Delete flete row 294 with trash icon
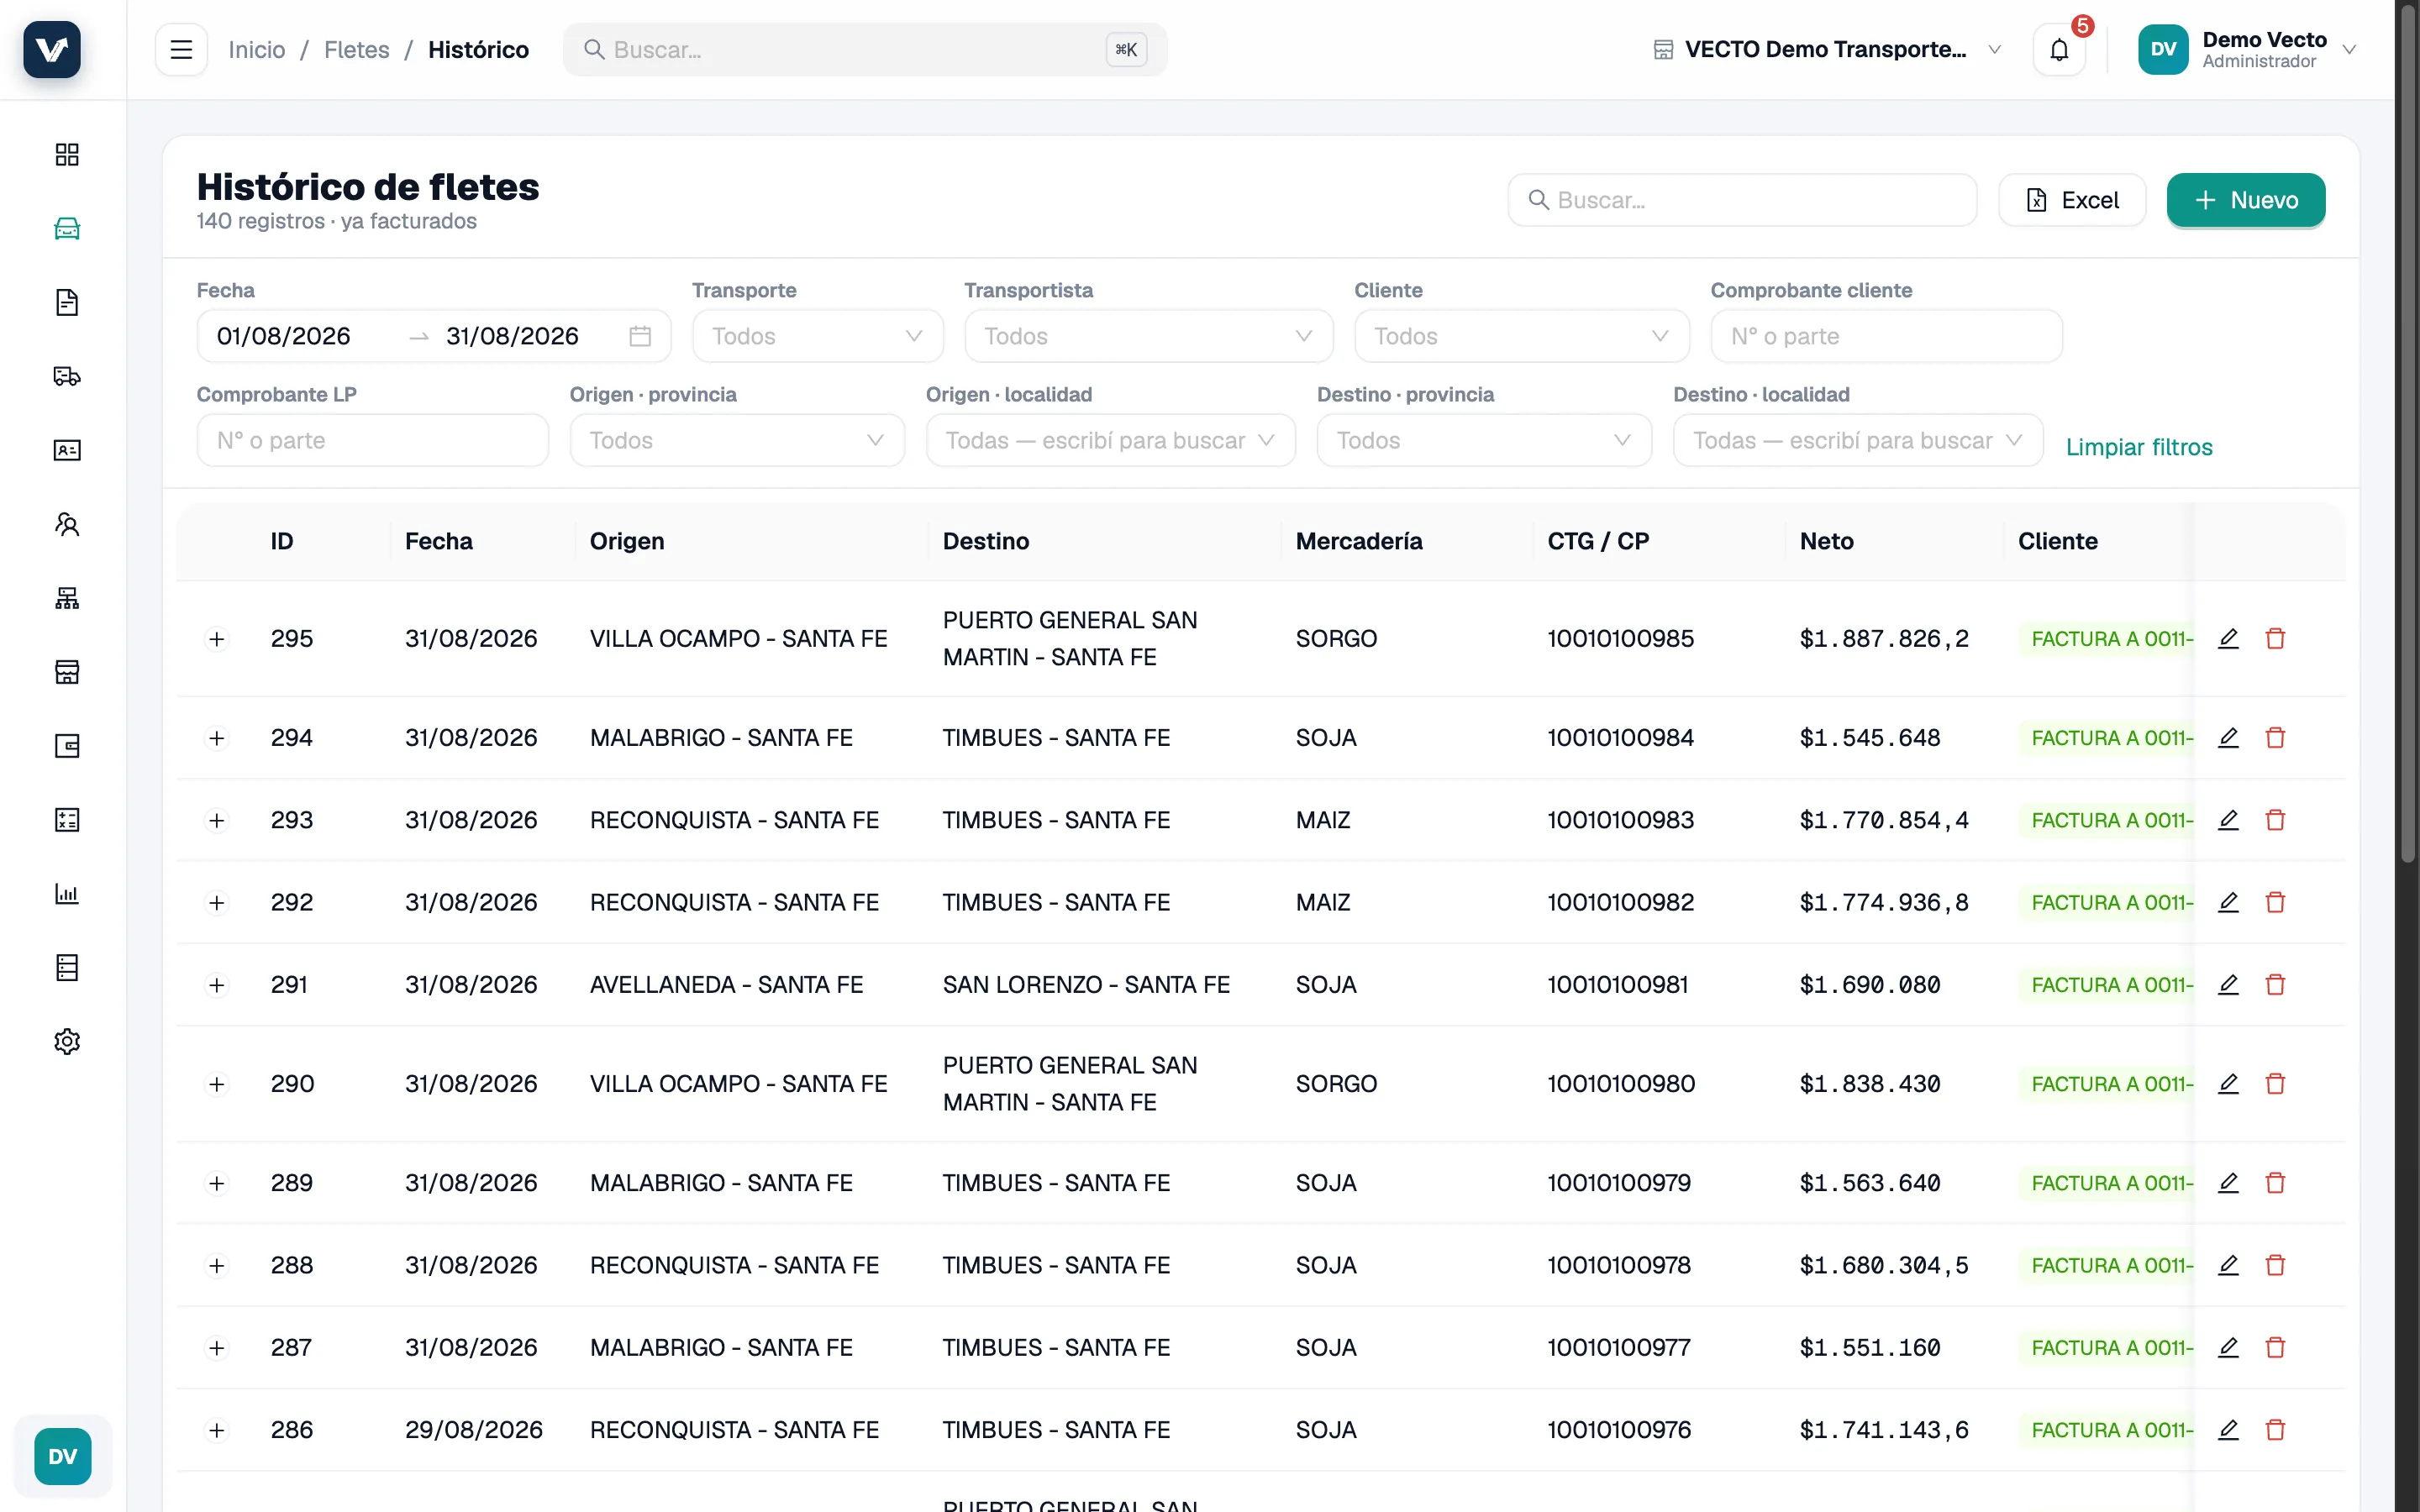2420x1512 pixels. point(2275,737)
